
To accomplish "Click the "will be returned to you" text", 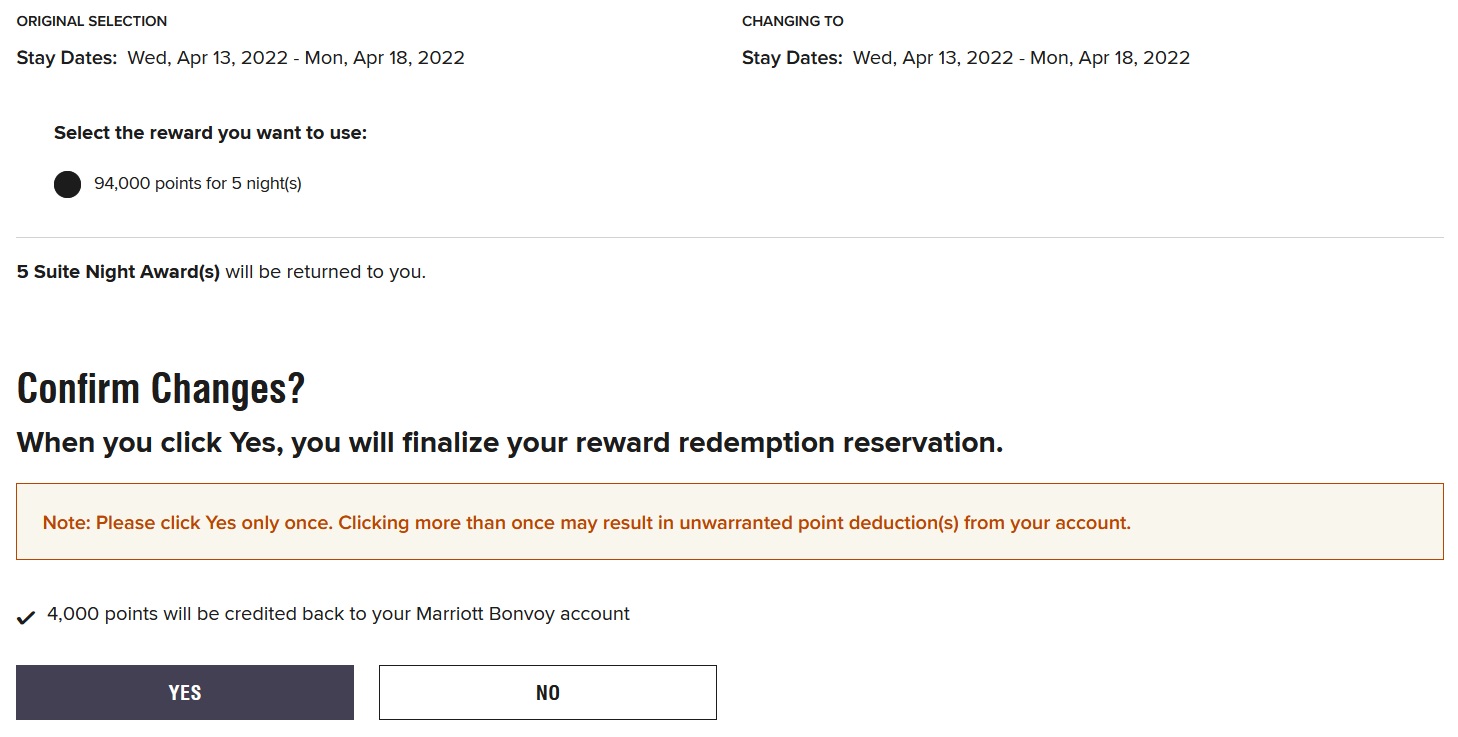I will 326,272.
